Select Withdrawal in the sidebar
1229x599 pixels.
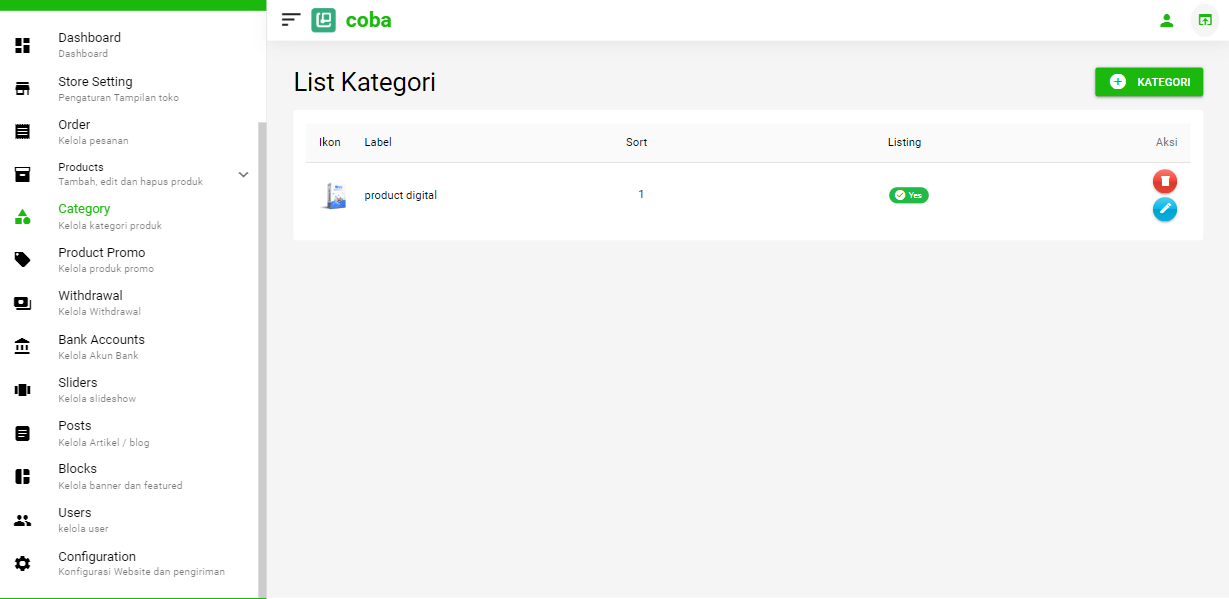[91, 302]
